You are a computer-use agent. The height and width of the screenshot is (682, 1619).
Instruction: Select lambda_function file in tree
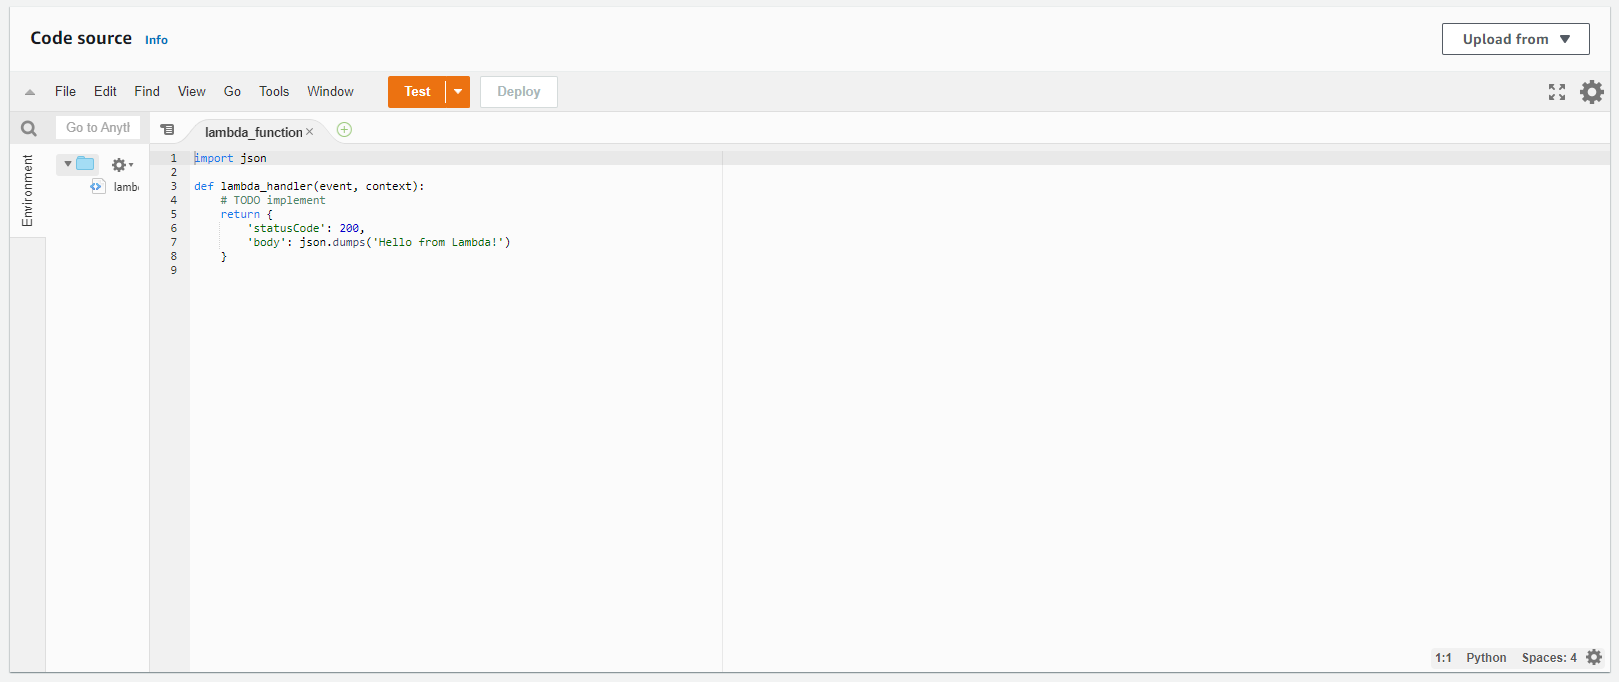[x=125, y=187]
